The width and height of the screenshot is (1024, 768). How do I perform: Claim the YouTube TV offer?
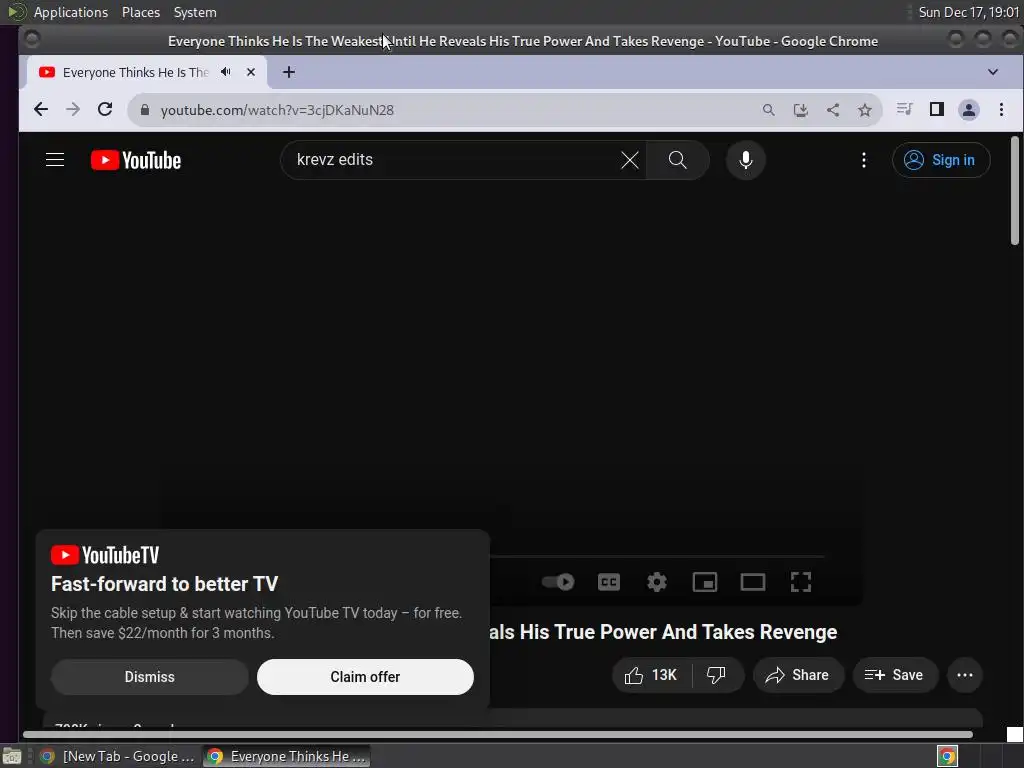coord(365,677)
